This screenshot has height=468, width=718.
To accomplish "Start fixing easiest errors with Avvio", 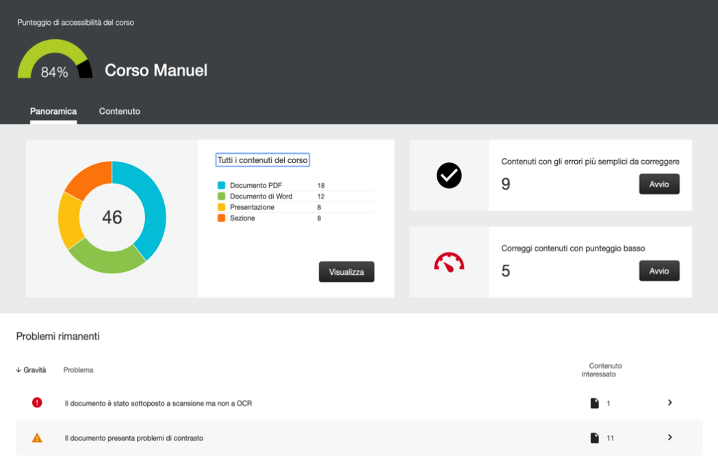I will [659, 184].
